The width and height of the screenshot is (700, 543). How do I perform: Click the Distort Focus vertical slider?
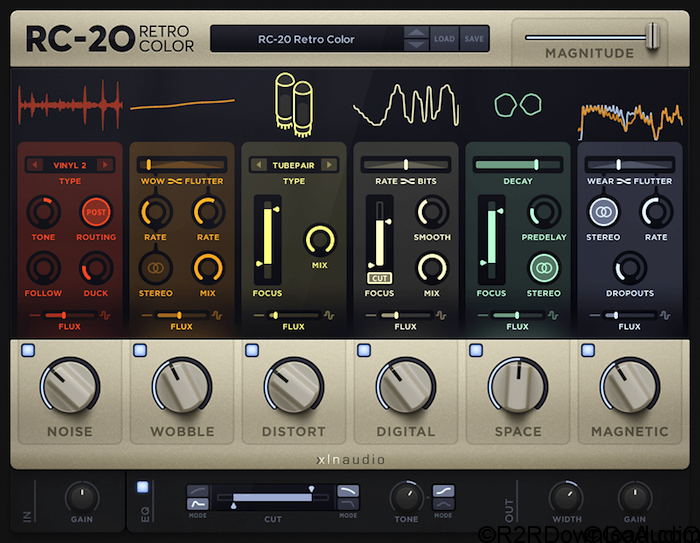[x=267, y=239]
